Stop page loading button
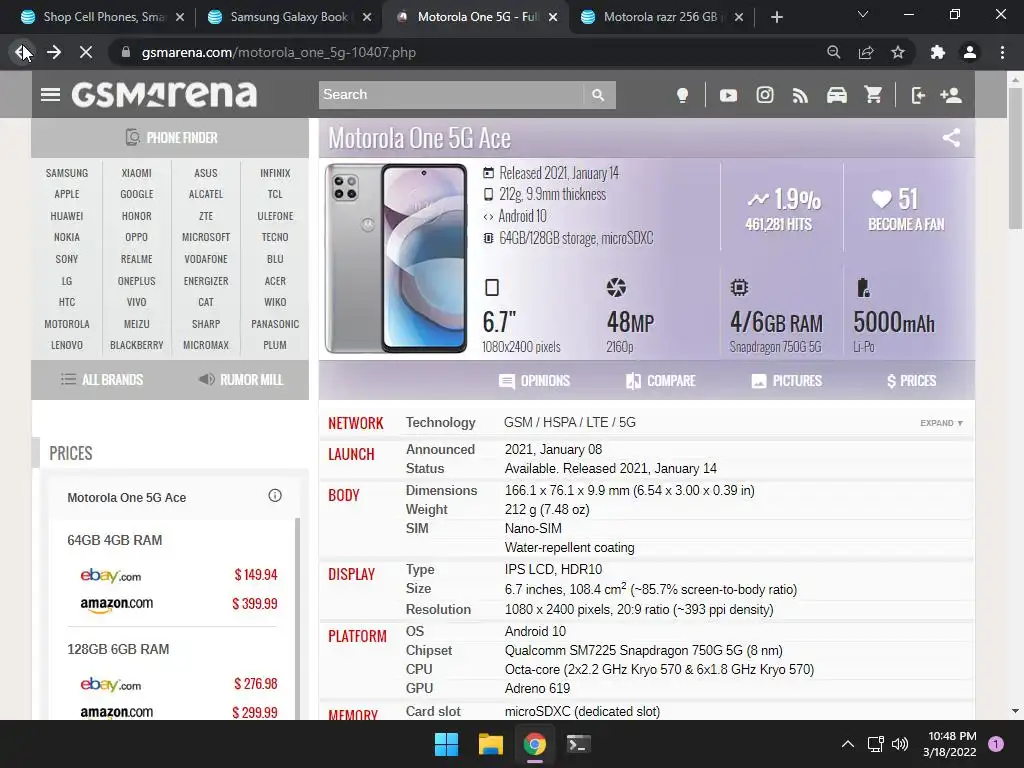Image resolution: width=1024 pixels, height=768 pixels. point(86,52)
